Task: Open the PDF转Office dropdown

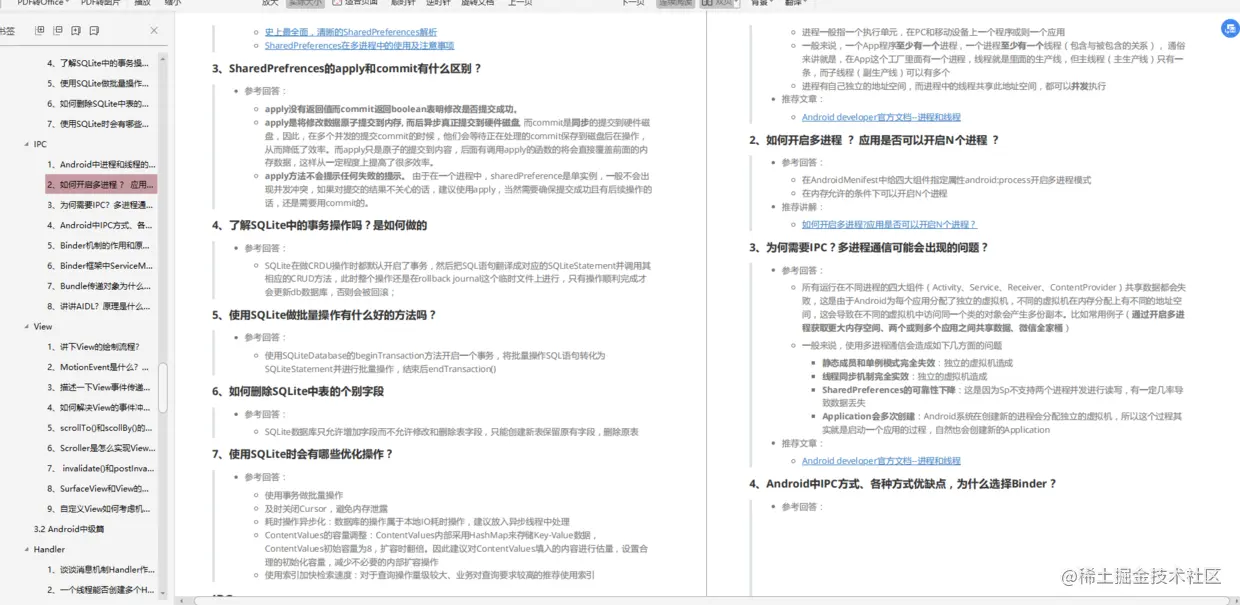Action: (42, 3)
